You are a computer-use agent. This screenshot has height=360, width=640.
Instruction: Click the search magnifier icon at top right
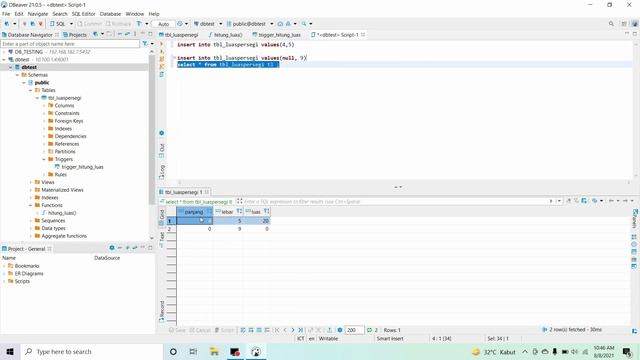click(611, 24)
